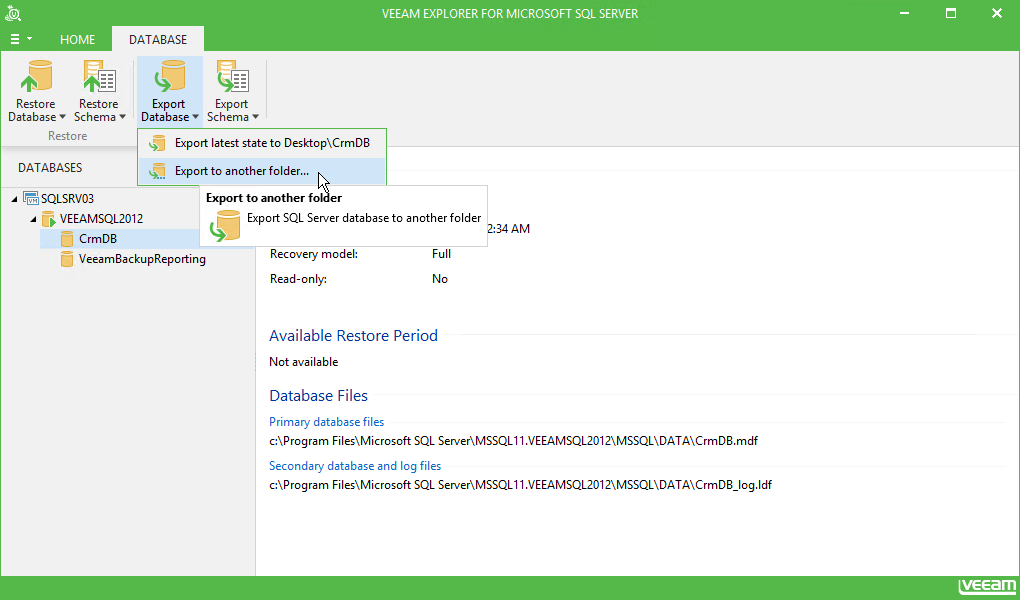Click the CrmDB database icon
1020x600 pixels.
(67, 239)
